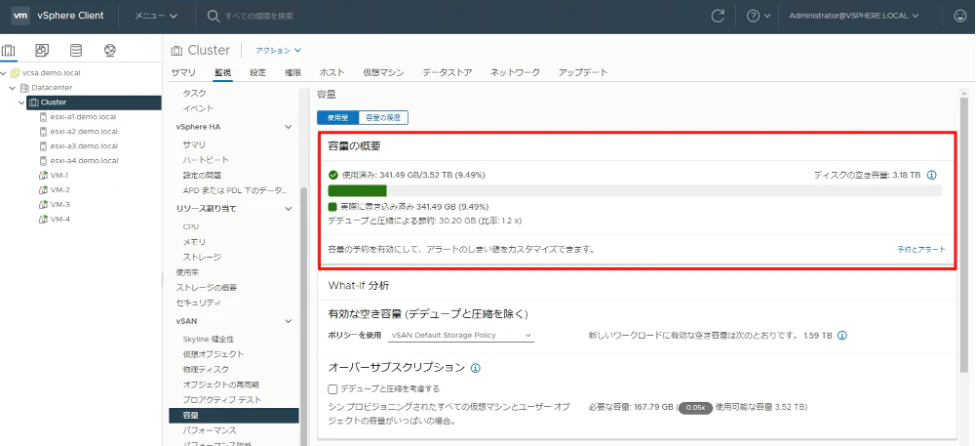
Task: Collapse the vSphere HA section
Action: [x=288, y=127]
